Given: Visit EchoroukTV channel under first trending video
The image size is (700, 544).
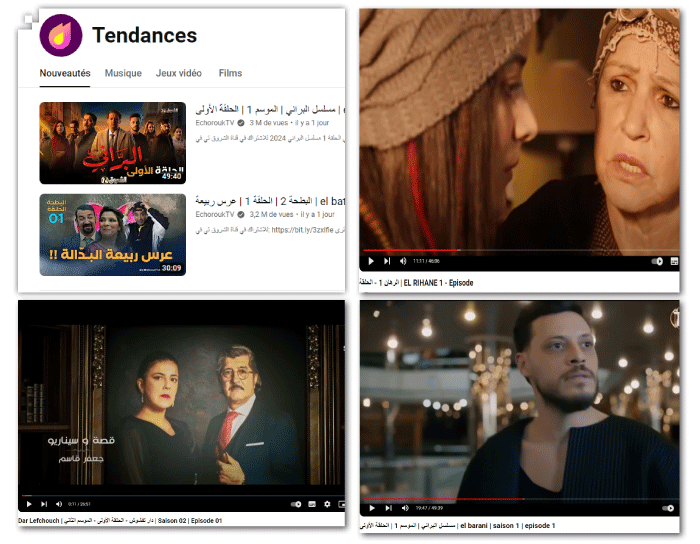Looking at the screenshot, I should (x=215, y=123).
